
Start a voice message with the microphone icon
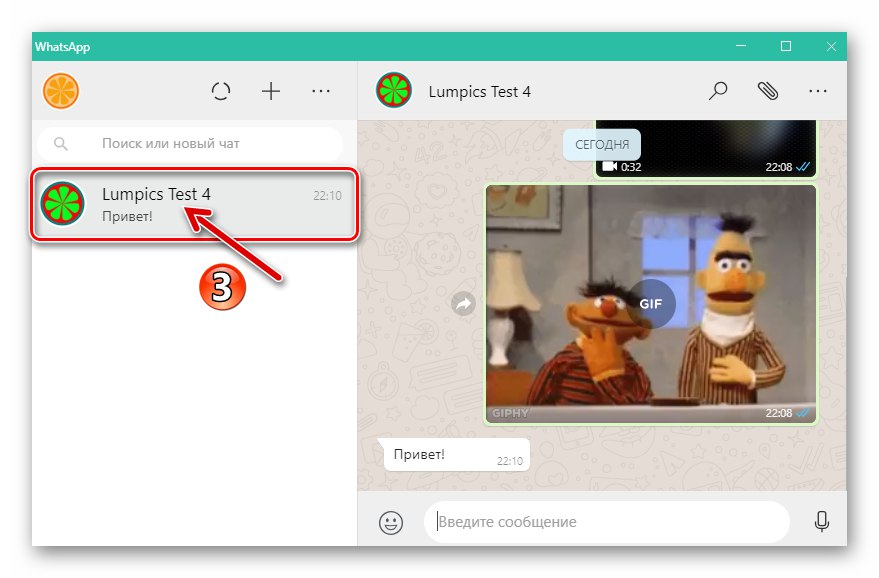coord(821,521)
